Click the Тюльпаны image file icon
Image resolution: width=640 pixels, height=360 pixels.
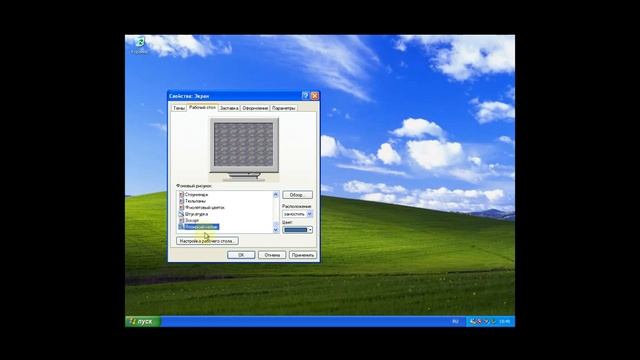pyautogui.click(x=181, y=201)
